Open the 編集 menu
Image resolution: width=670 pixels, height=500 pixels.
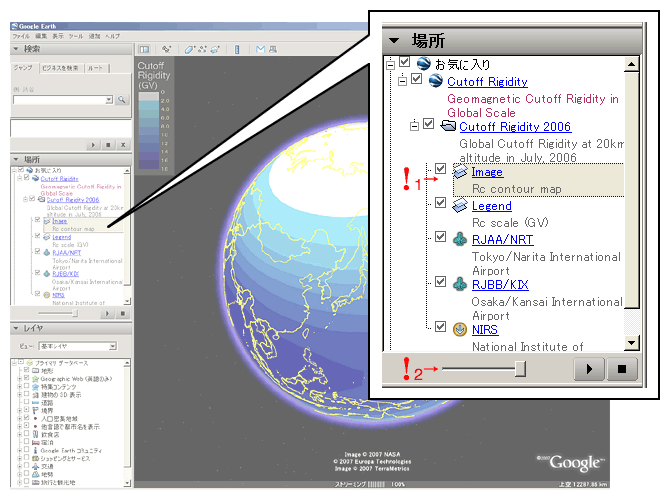pos(41,36)
